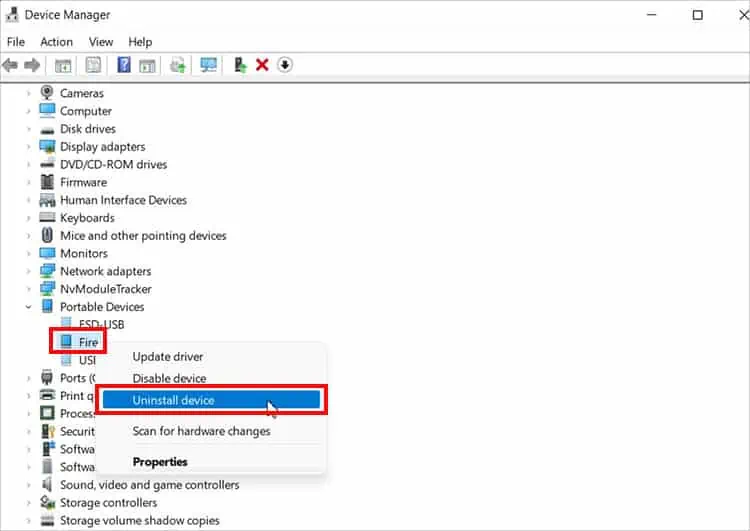Screen dimensions: 750x531
Task: Click the Keyboards icon
Action: click(47, 218)
